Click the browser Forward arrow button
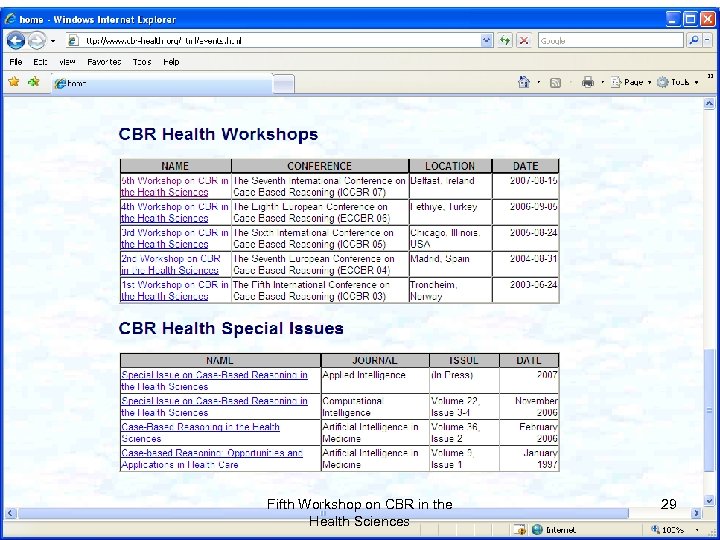The width and height of the screenshot is (720, 540). coord(37,41)
